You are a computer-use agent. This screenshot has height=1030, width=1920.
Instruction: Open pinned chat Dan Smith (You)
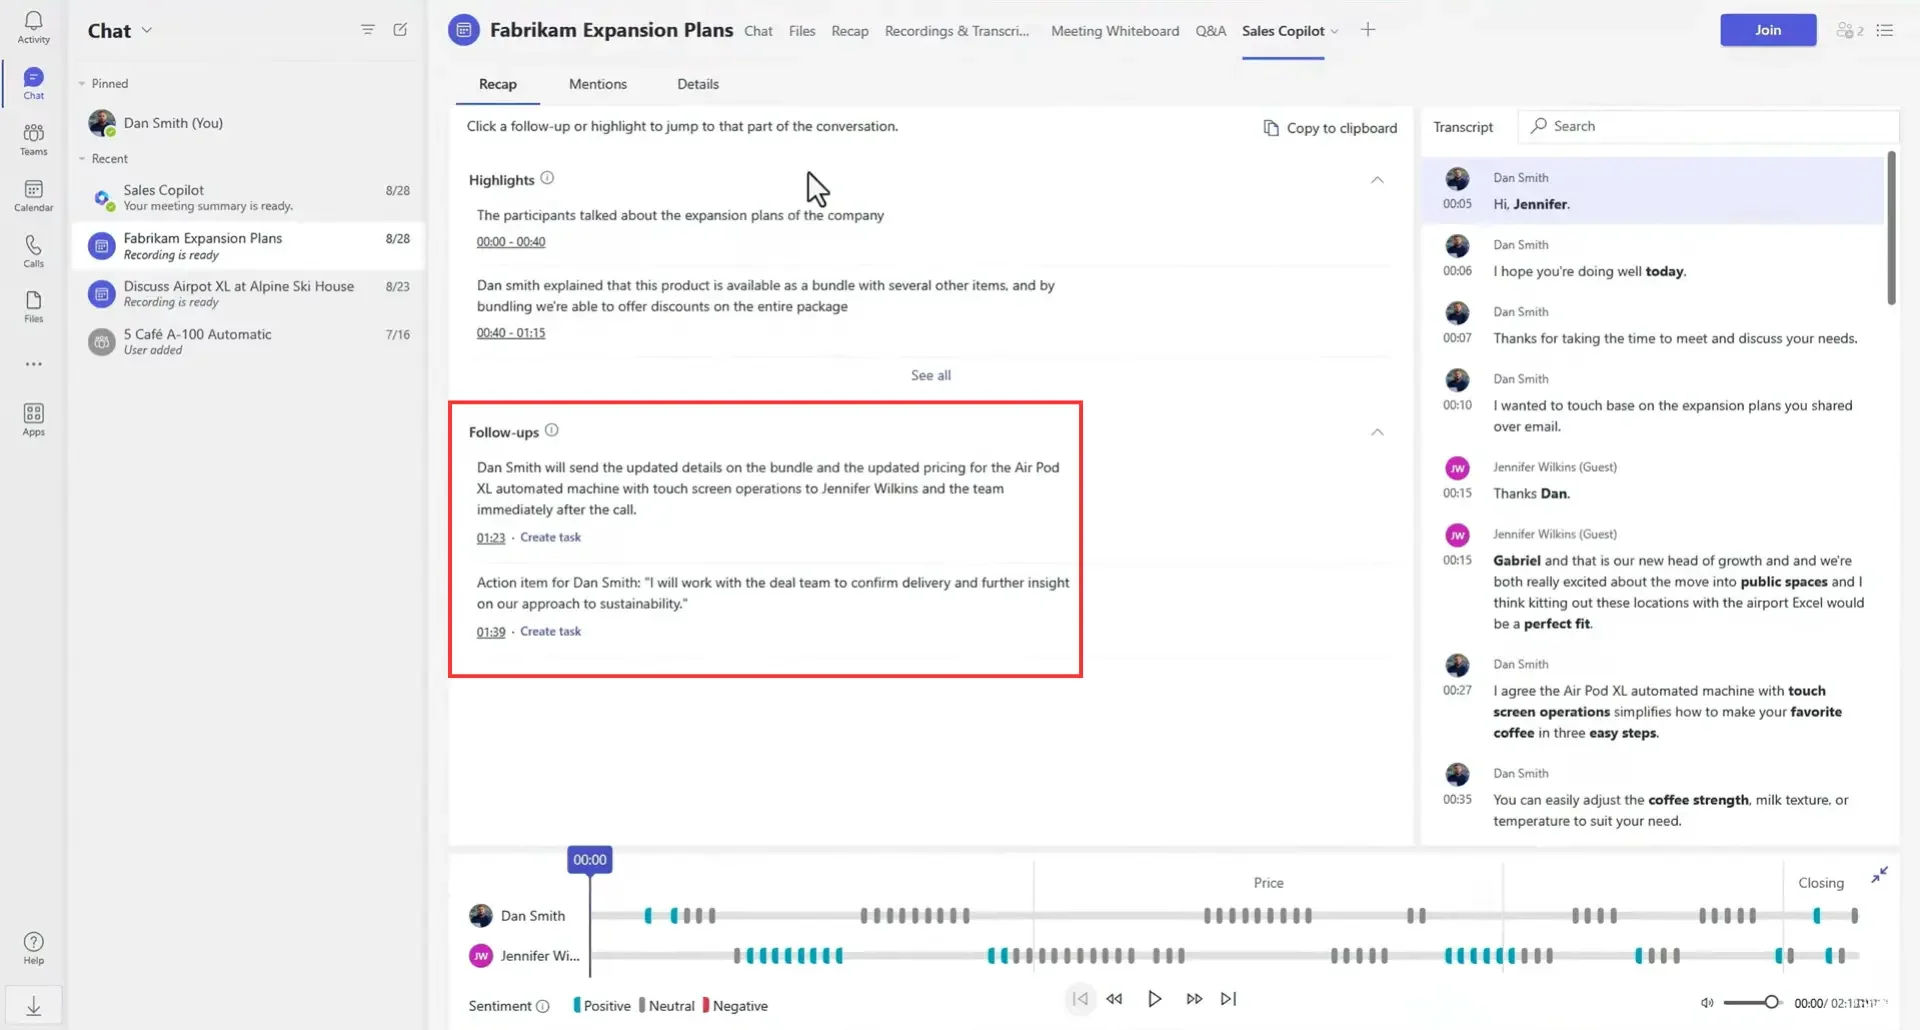coord(248,123)
